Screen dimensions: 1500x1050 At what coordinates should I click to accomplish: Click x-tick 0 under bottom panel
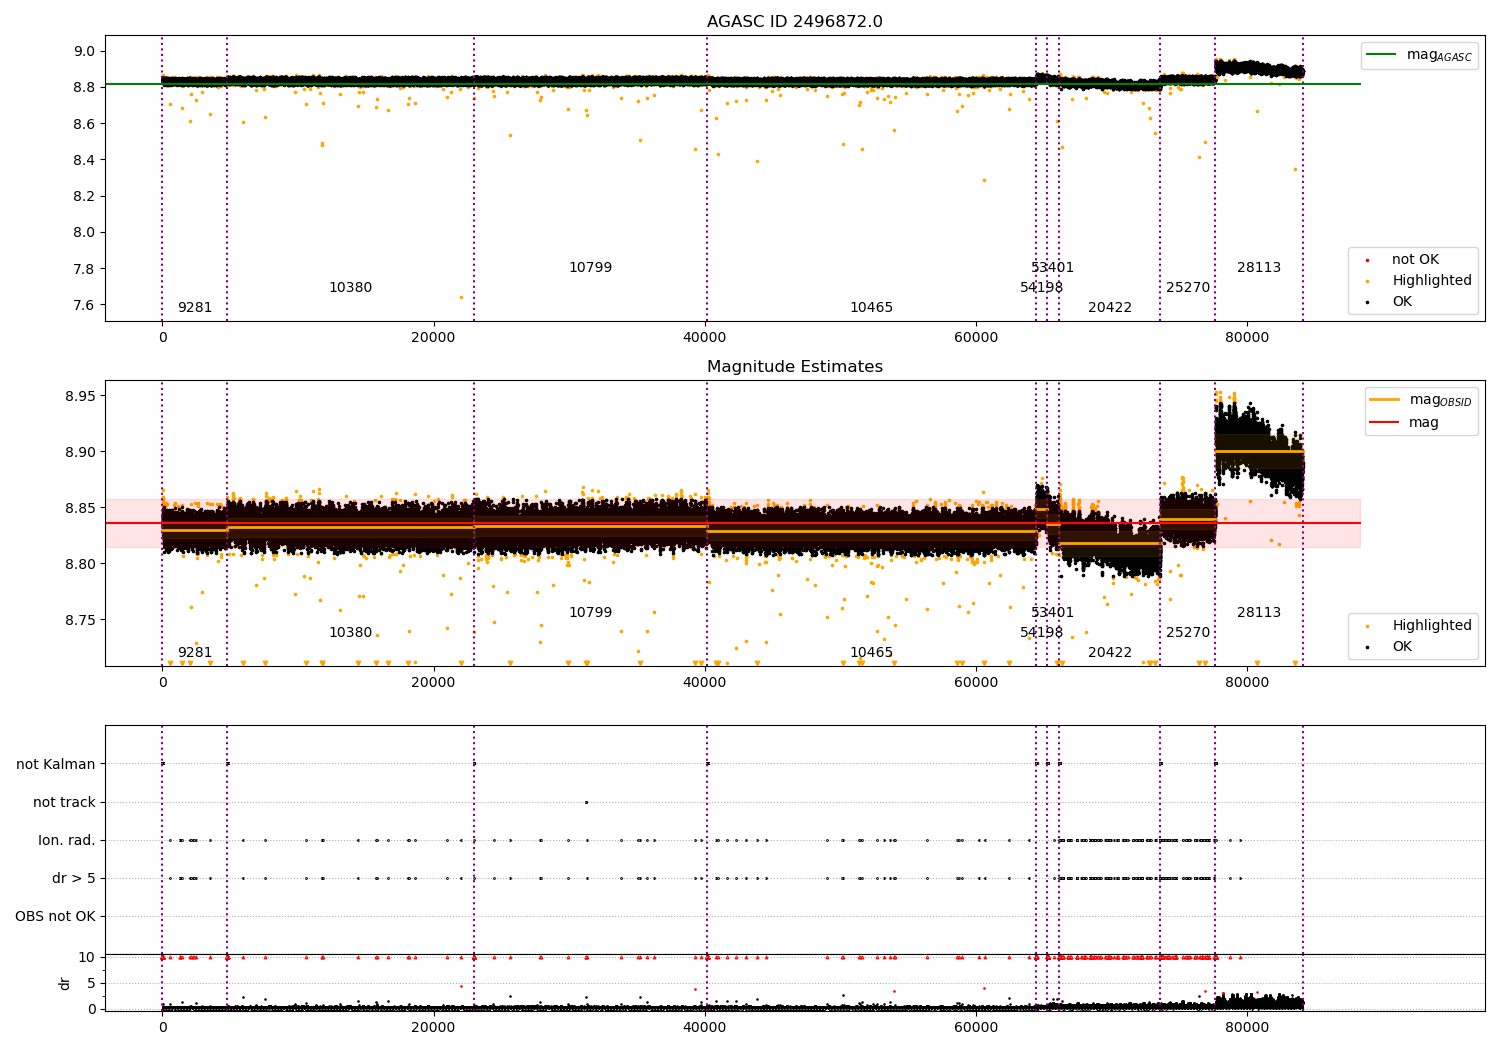(162, 1027)
